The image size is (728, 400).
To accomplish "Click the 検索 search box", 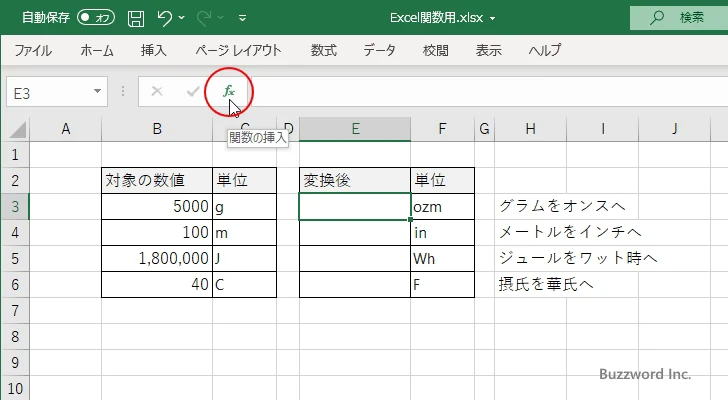I will [x=679, y=18].
